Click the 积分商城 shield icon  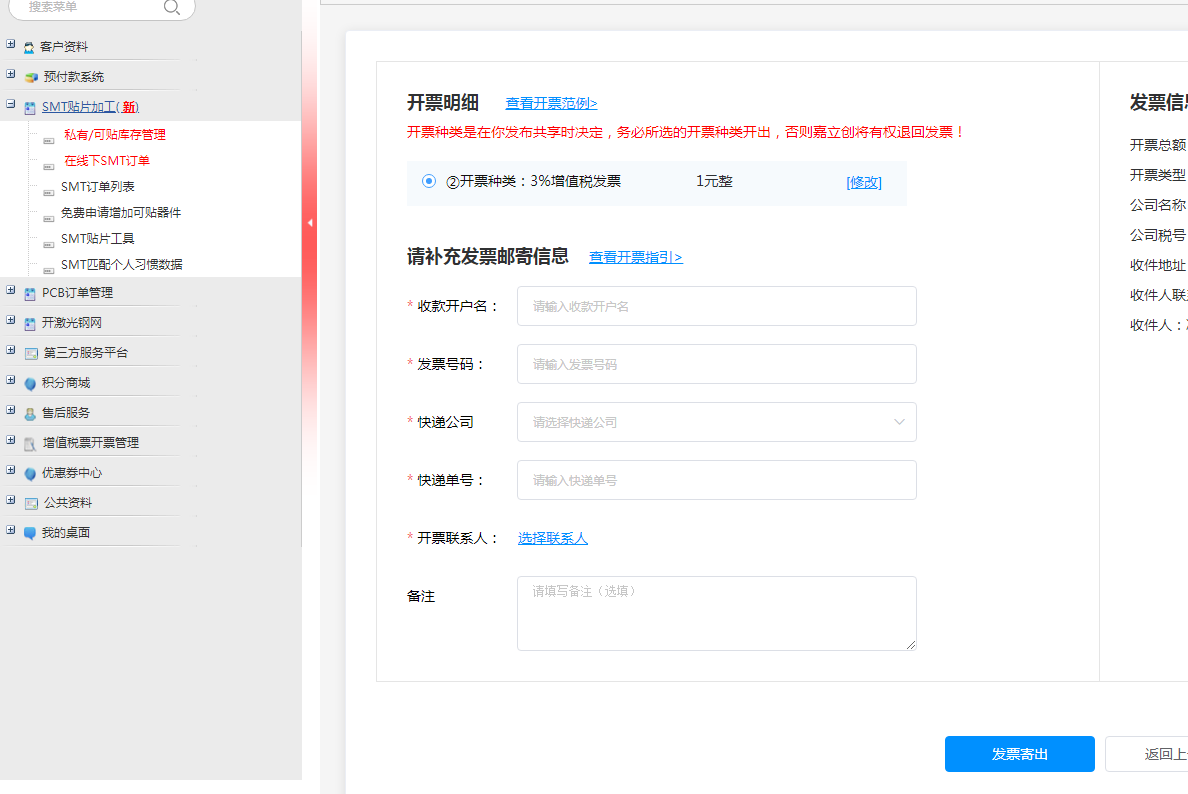tap(30, 383)
